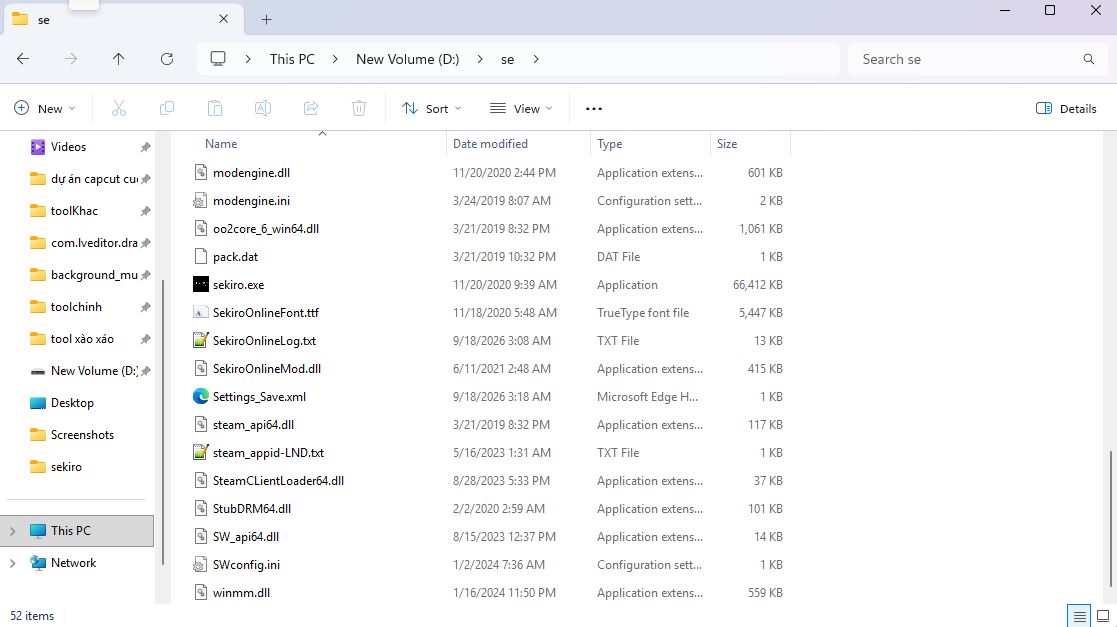Switch to details list view icon
This screenshot has width=1117, height=627.
tap(1080, 616)
